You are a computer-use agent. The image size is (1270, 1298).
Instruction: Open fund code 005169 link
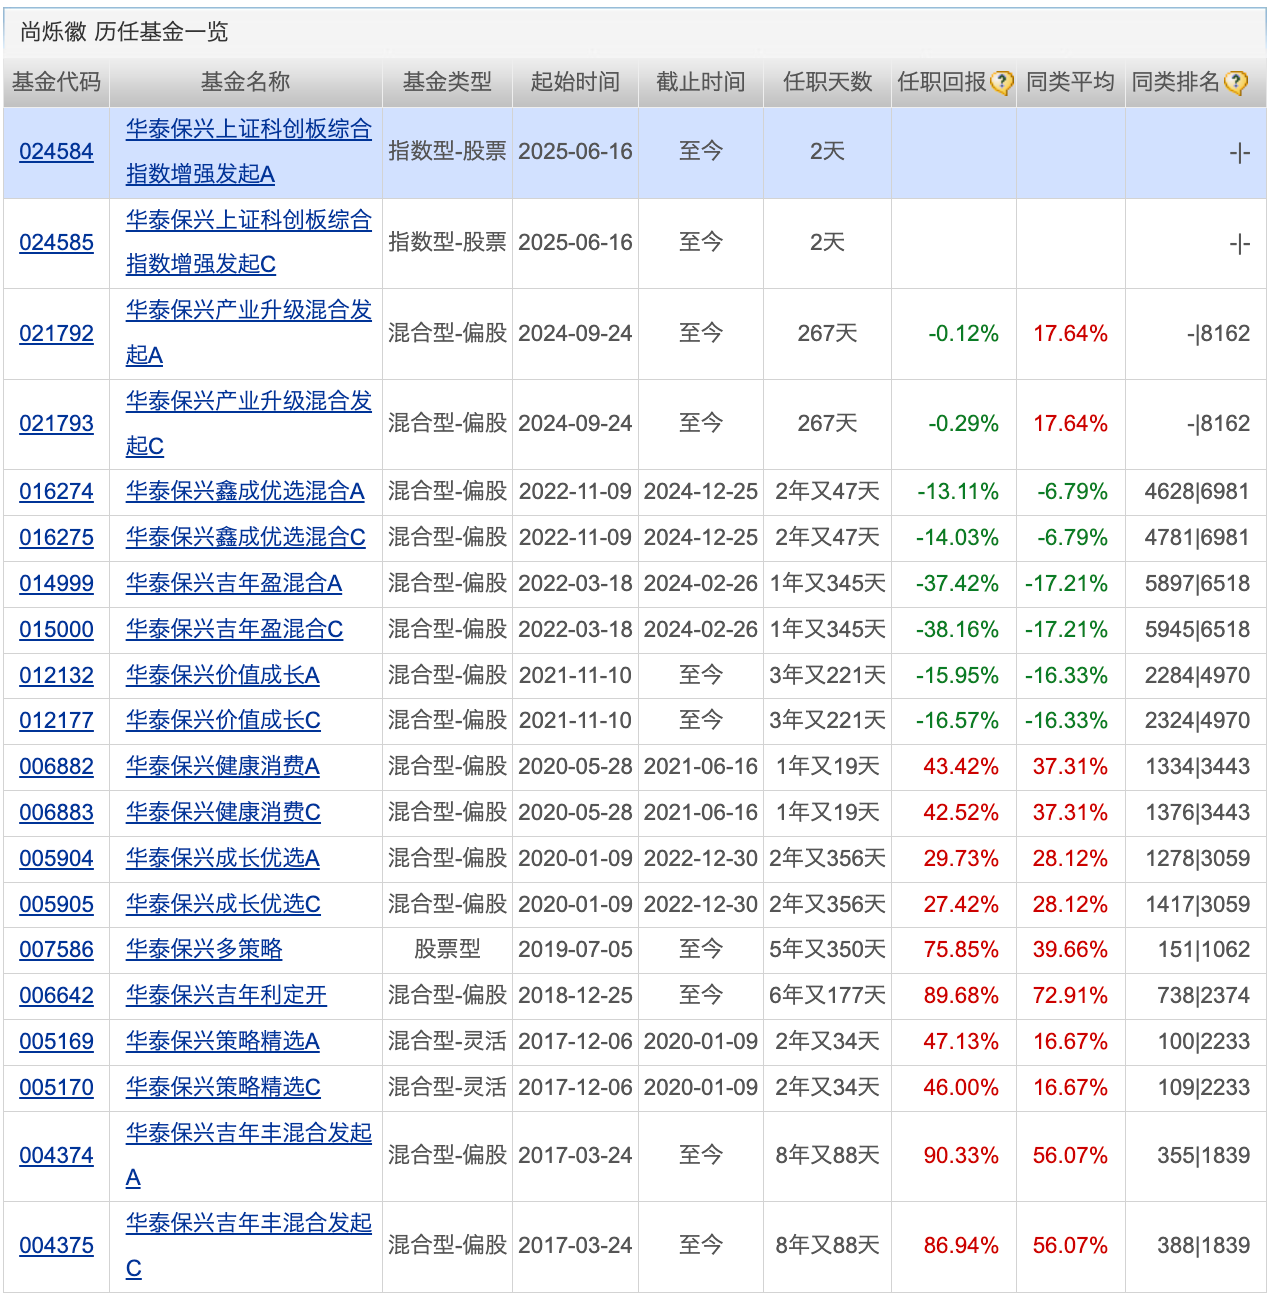point(56,1042)
